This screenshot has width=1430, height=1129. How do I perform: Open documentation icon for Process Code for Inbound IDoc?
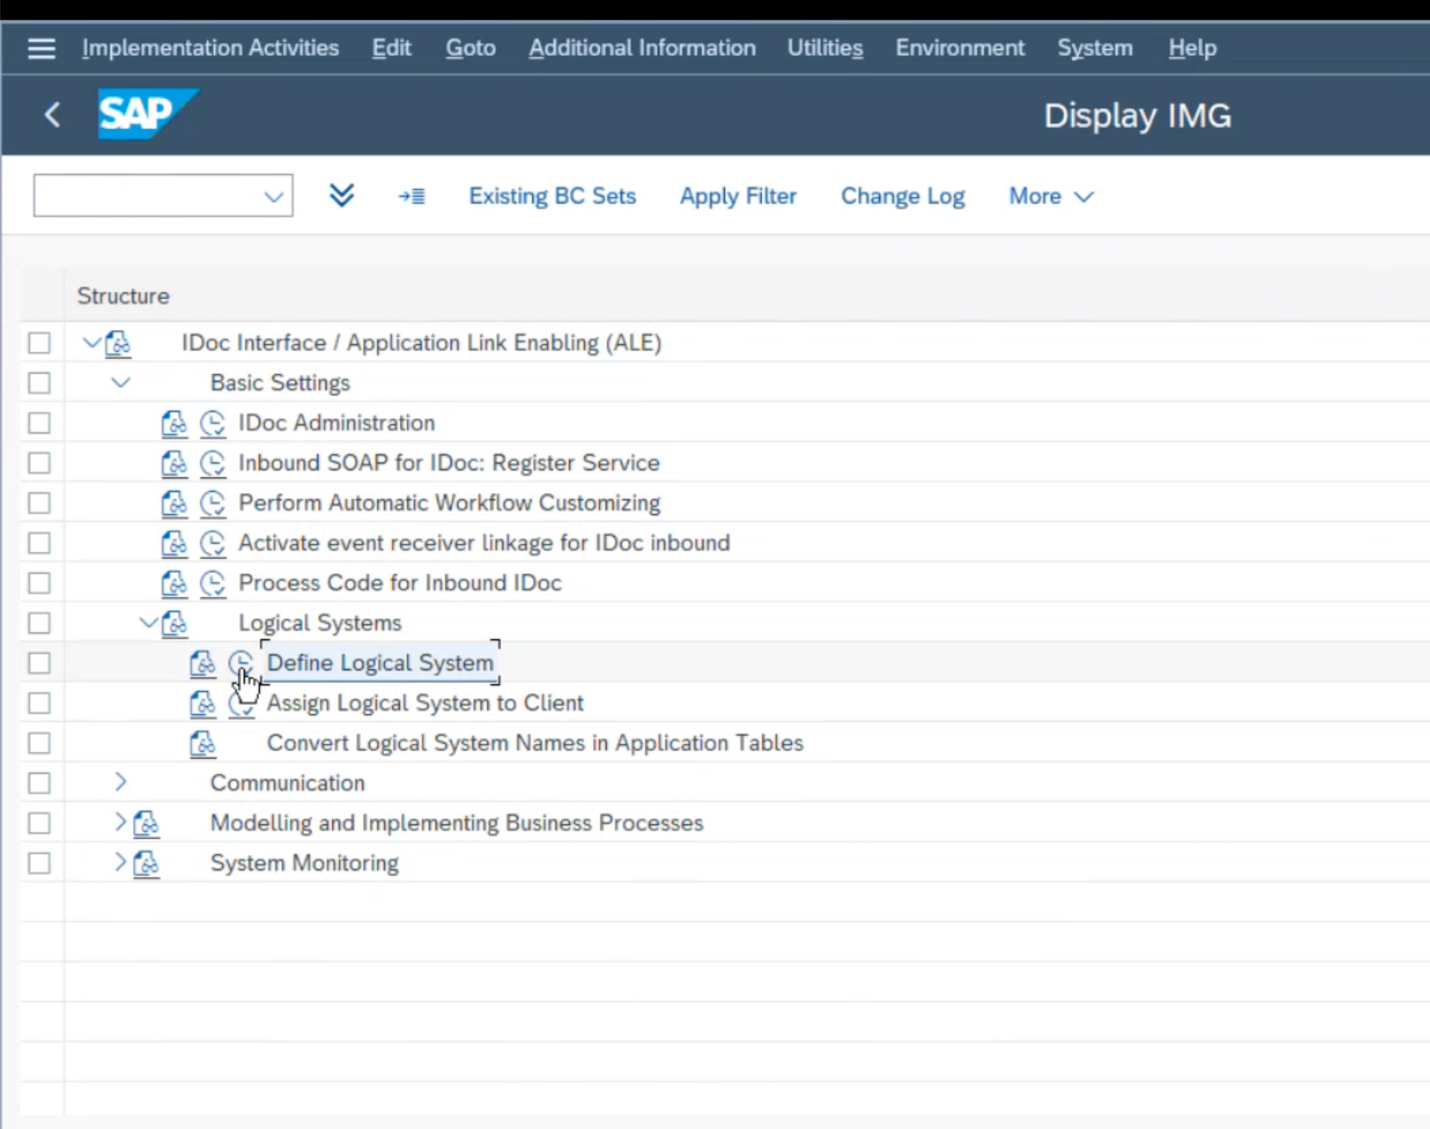coord(174,583)
